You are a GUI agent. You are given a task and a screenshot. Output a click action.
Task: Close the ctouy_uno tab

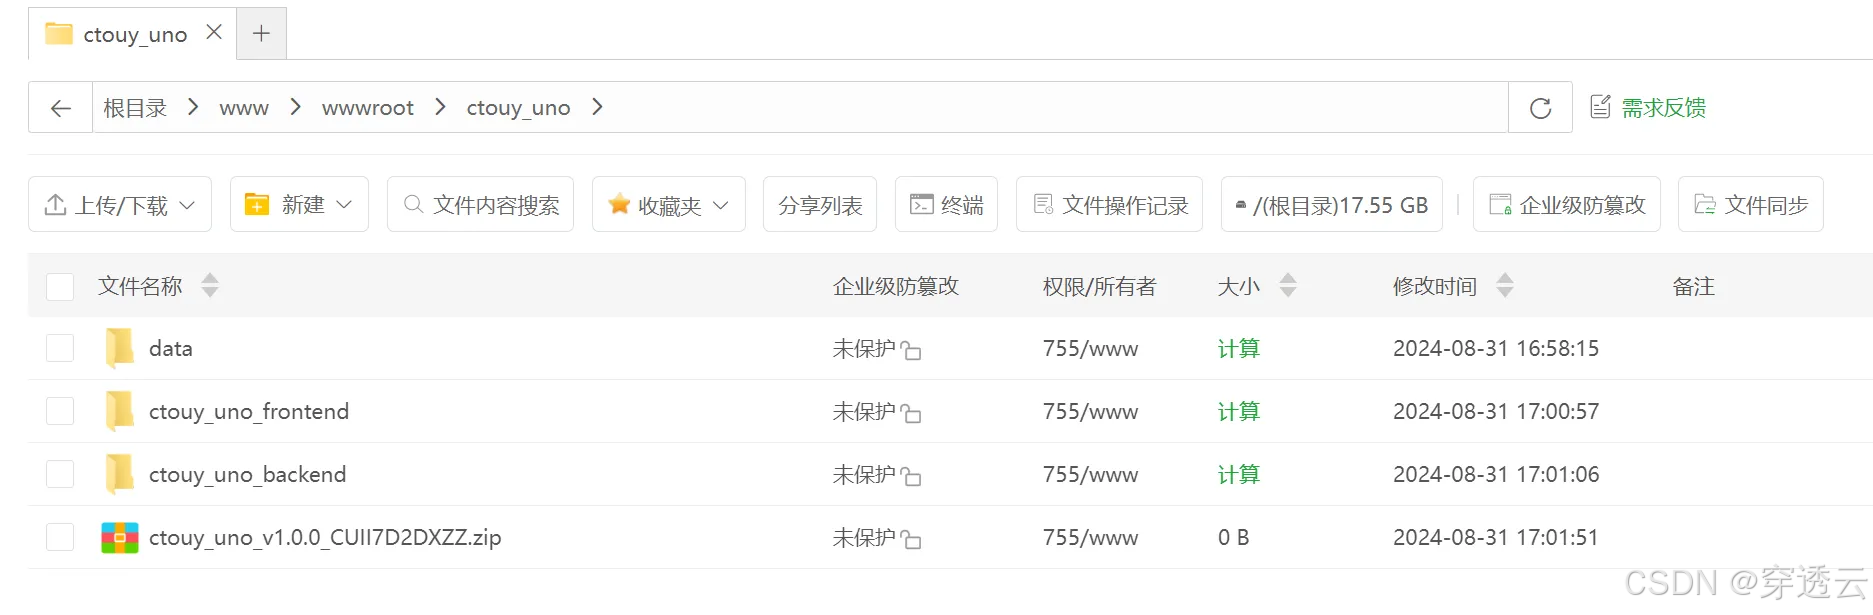pyautogui.click(x=214, y=32)
